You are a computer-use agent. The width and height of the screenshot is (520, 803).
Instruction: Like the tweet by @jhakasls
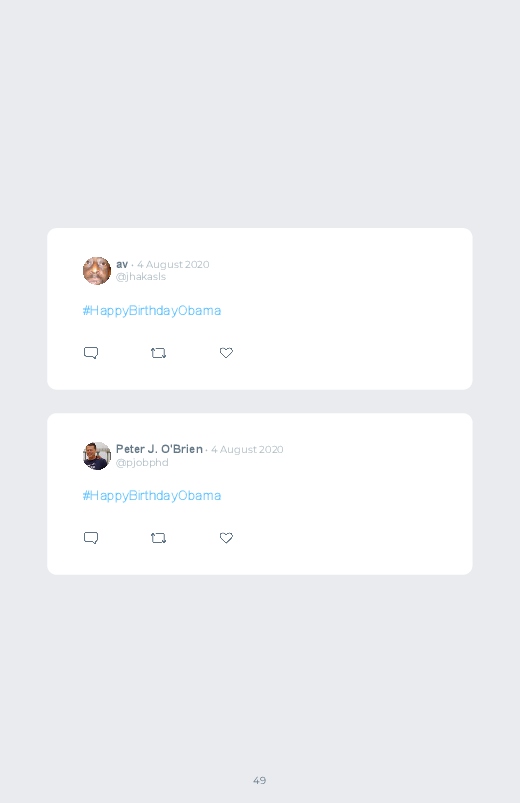[226, 353]
